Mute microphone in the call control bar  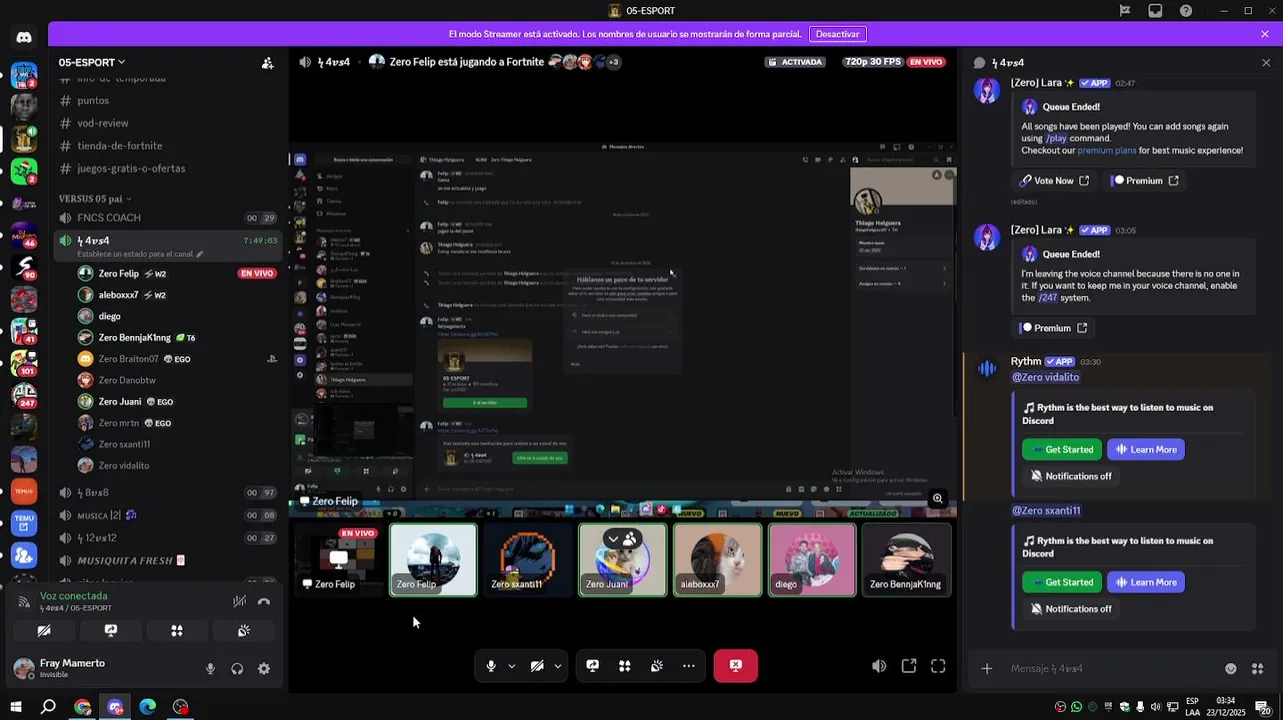(491, 666)
